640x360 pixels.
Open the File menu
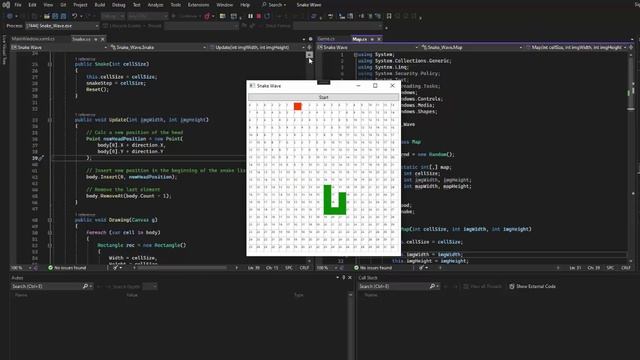coord(18,5)
